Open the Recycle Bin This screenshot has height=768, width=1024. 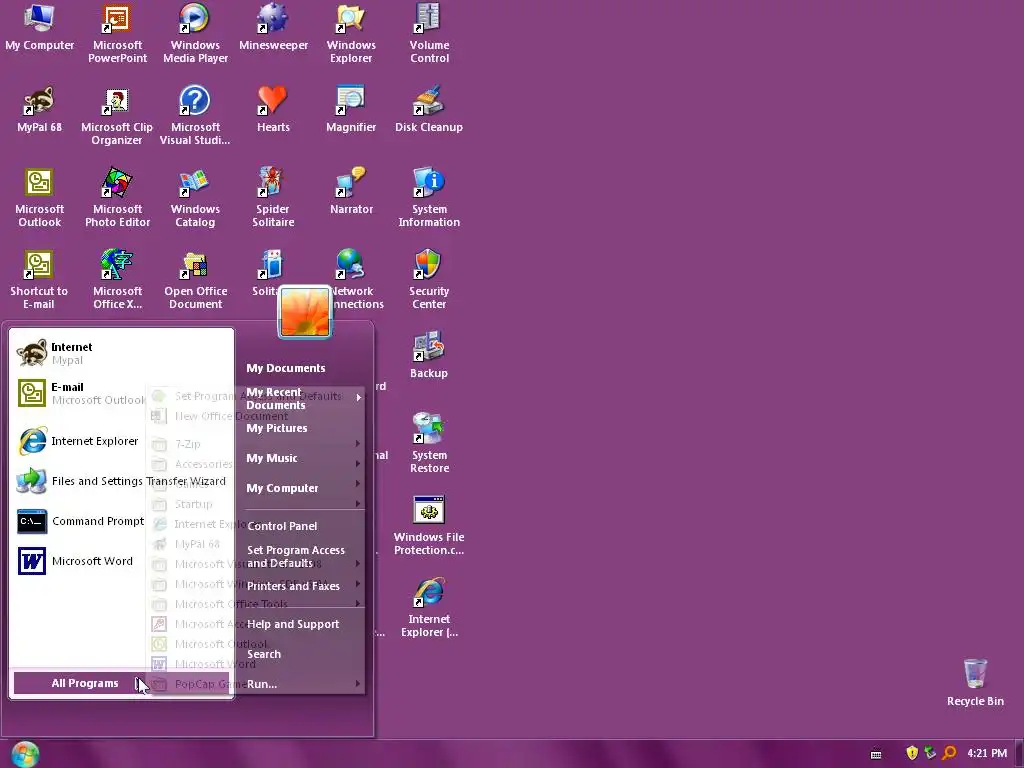click(975, 682)
